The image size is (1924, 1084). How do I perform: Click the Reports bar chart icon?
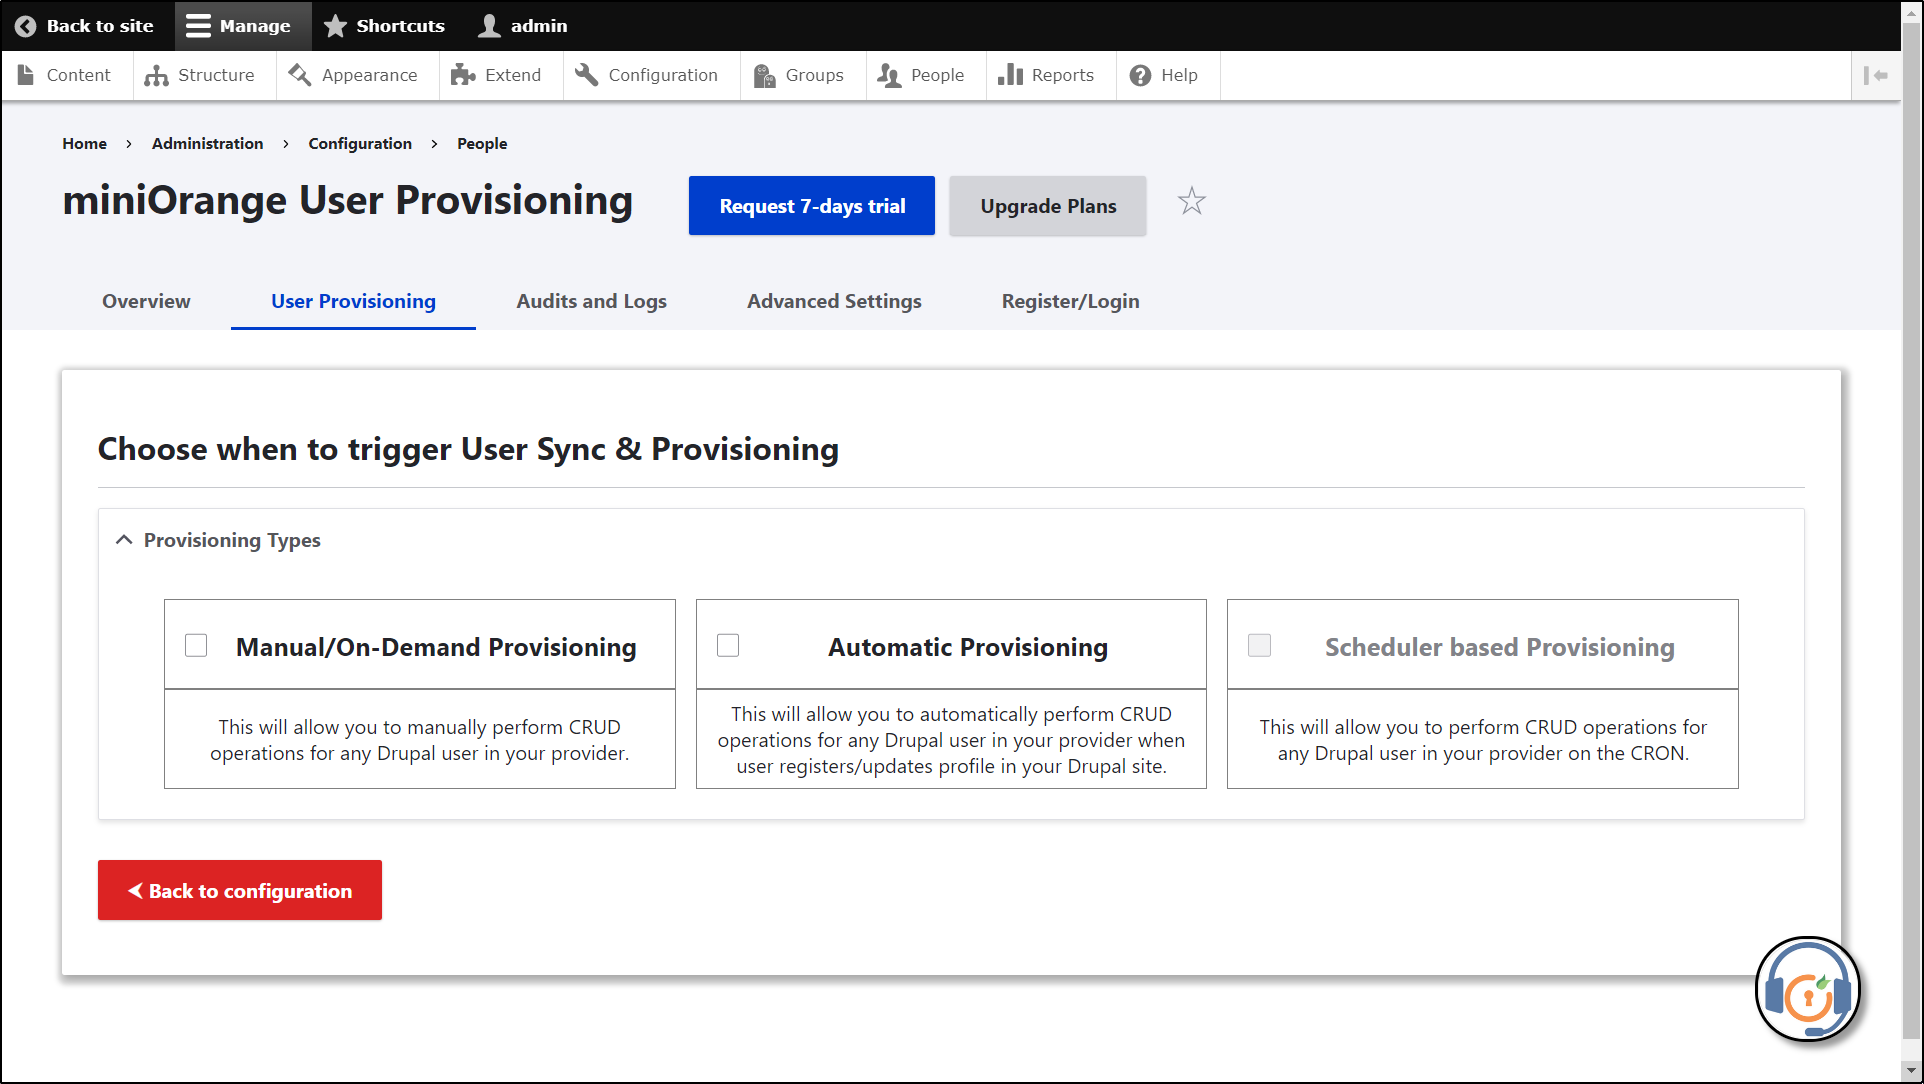(x=1010, y=75)
